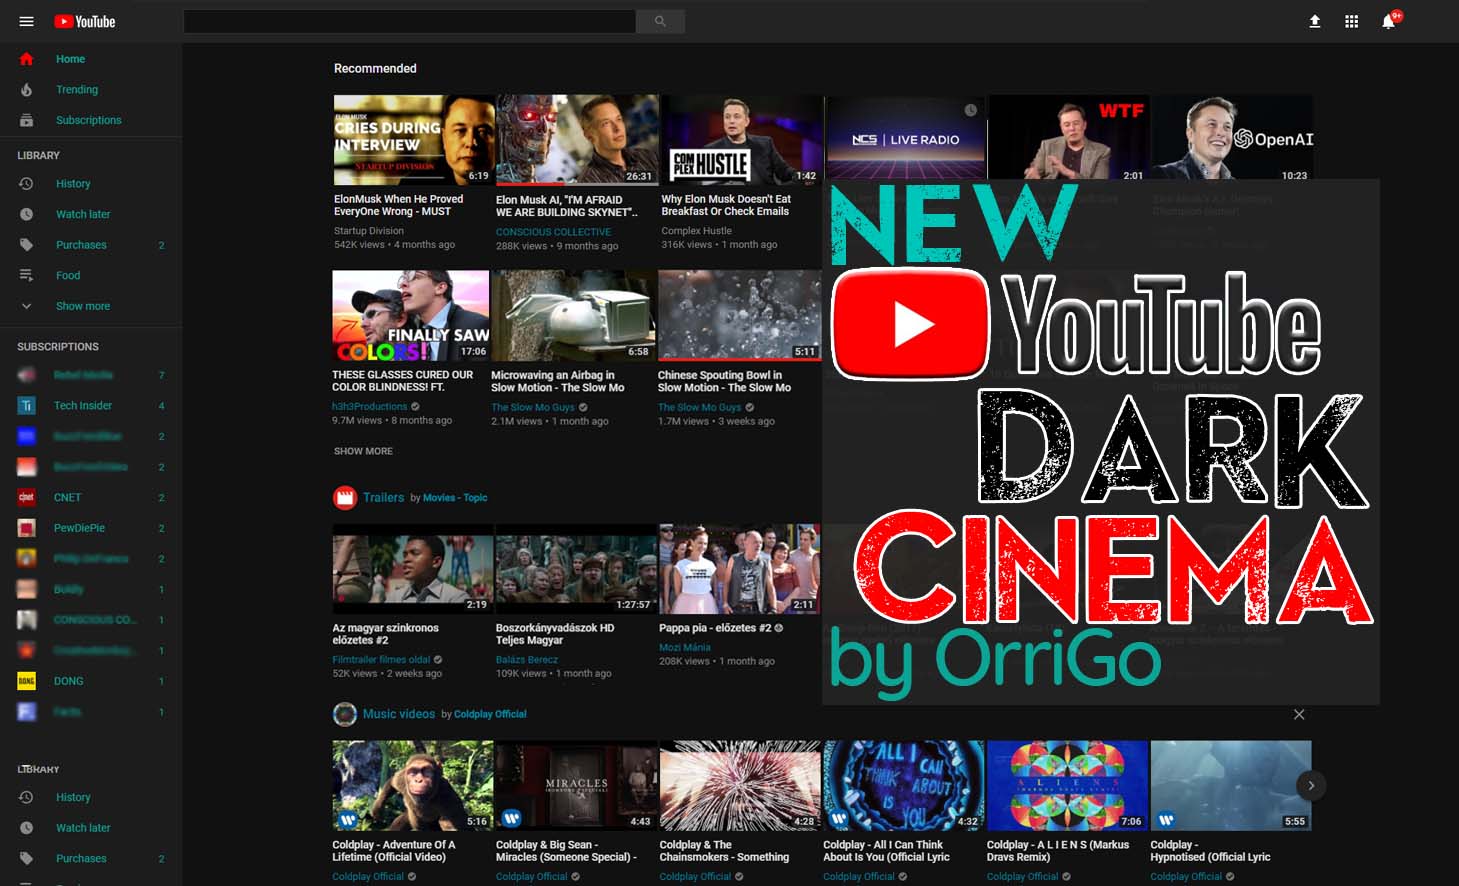Viewport: 1459px width, 886px height.
Task: Open the hamburger guide menu
Action: tap(27, 21)
